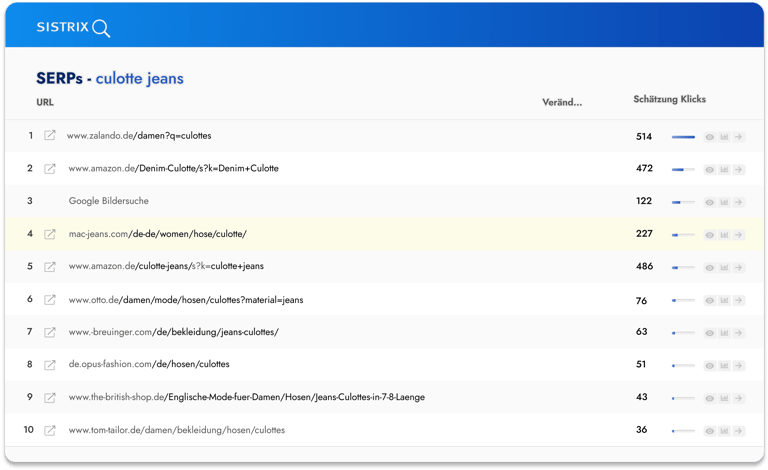Toggle eye icon for zalando.de row
Viewport: 768px width, 470px height.
(x=709, y=137)
